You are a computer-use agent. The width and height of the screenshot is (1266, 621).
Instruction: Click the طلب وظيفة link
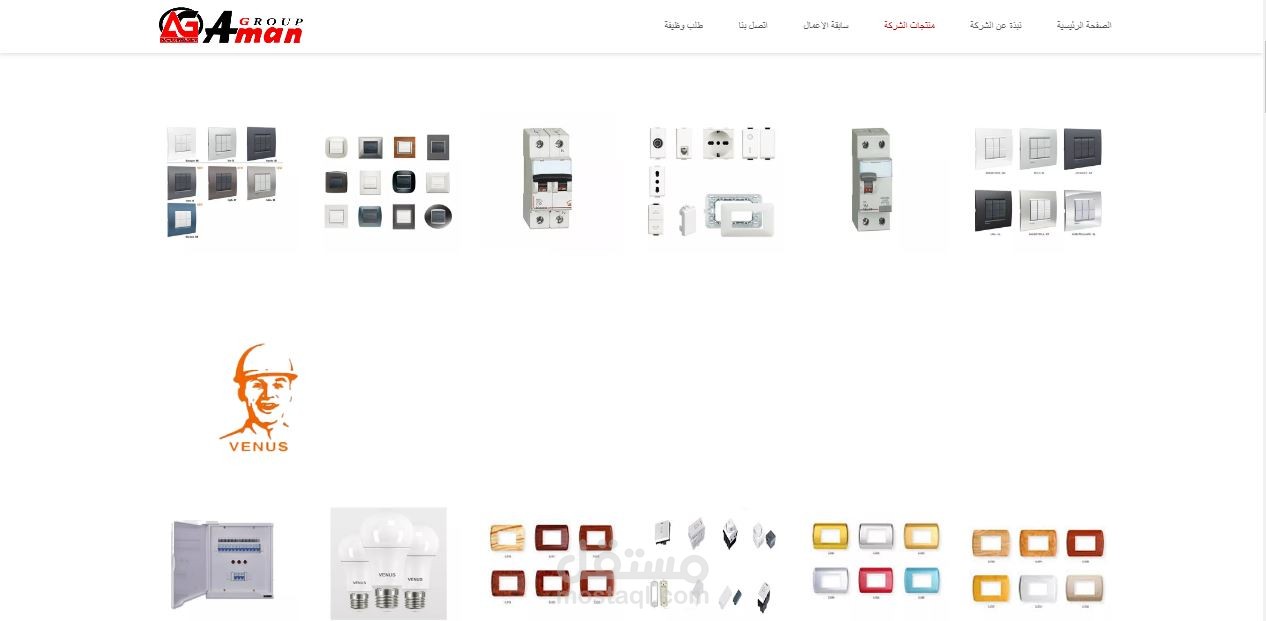point(684,25)
